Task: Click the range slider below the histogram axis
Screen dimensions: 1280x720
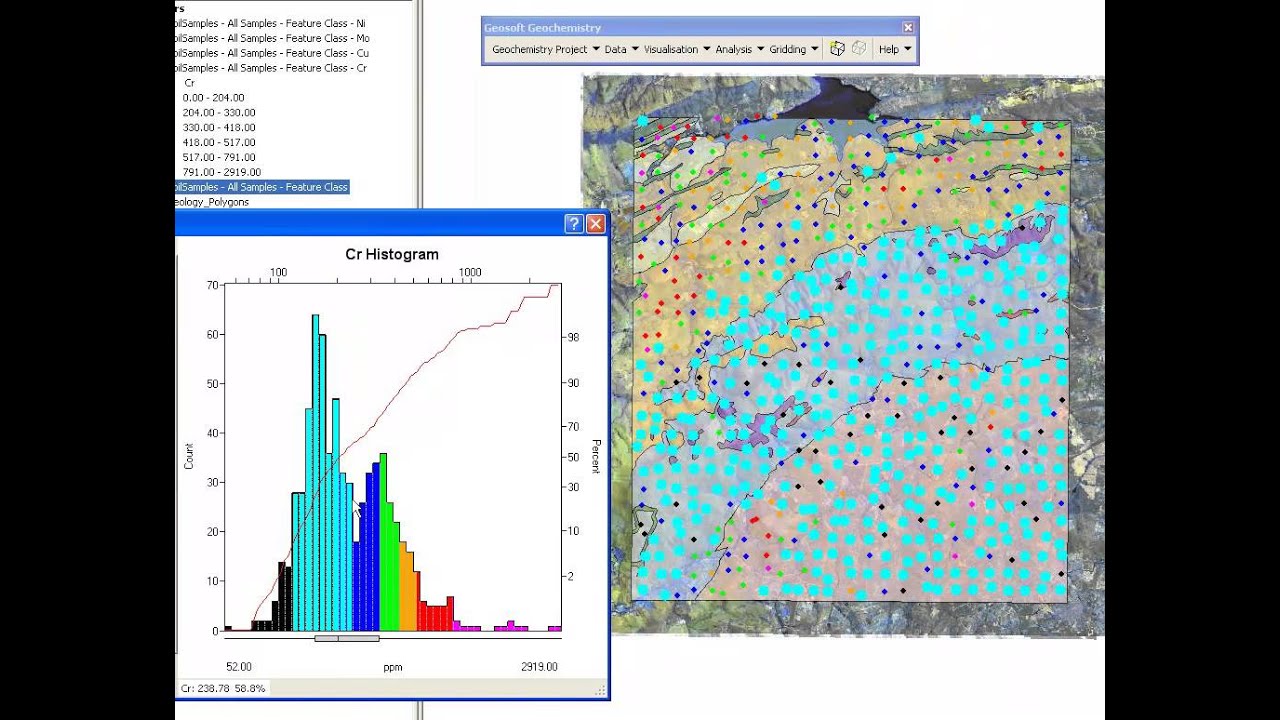Action: pyautogui.click(x=347, y=638)
